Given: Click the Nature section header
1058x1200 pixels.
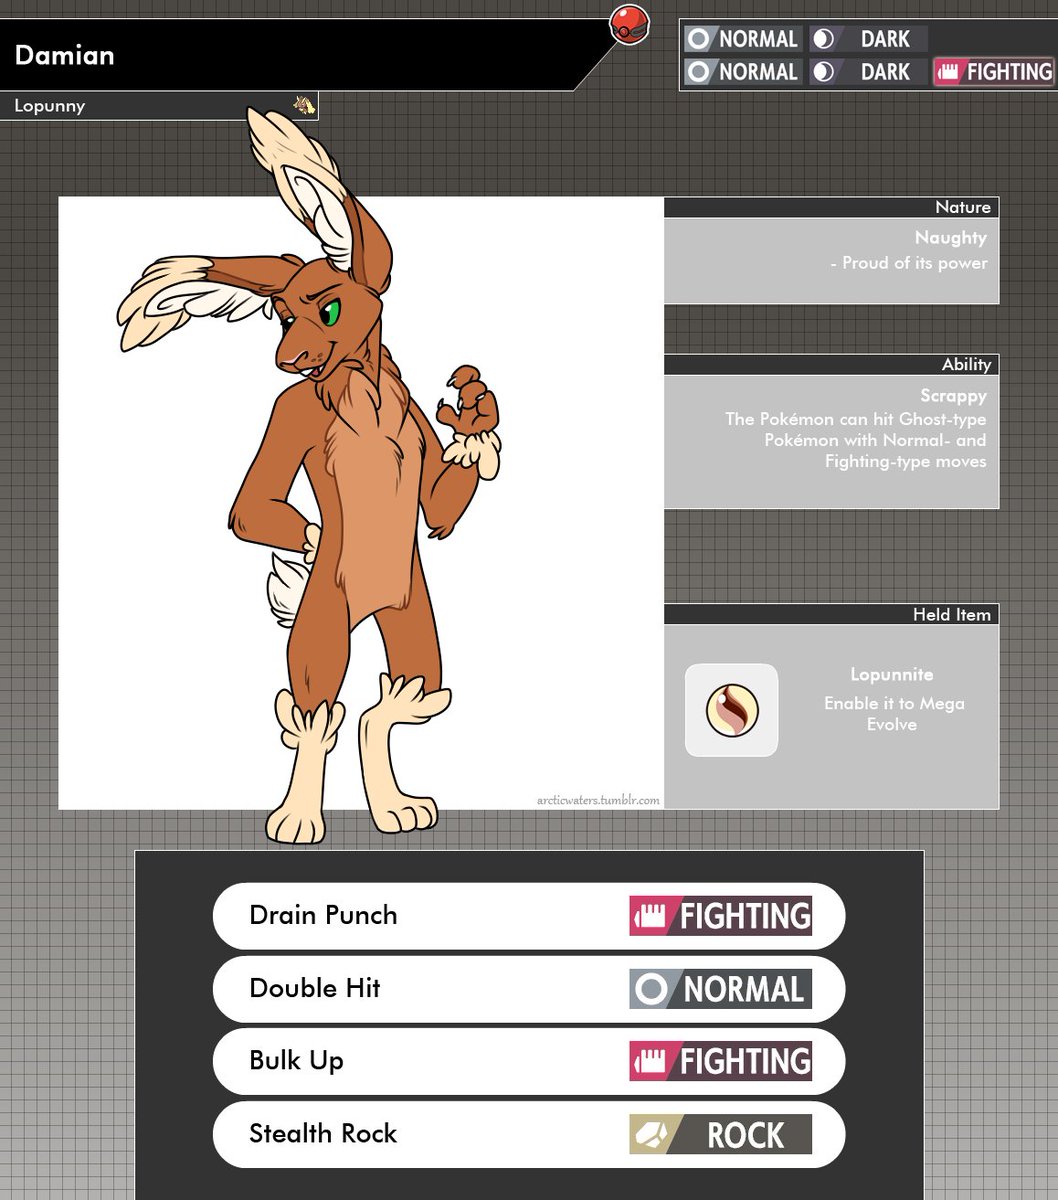Looking at the screenshot, I should pos(831,207).
